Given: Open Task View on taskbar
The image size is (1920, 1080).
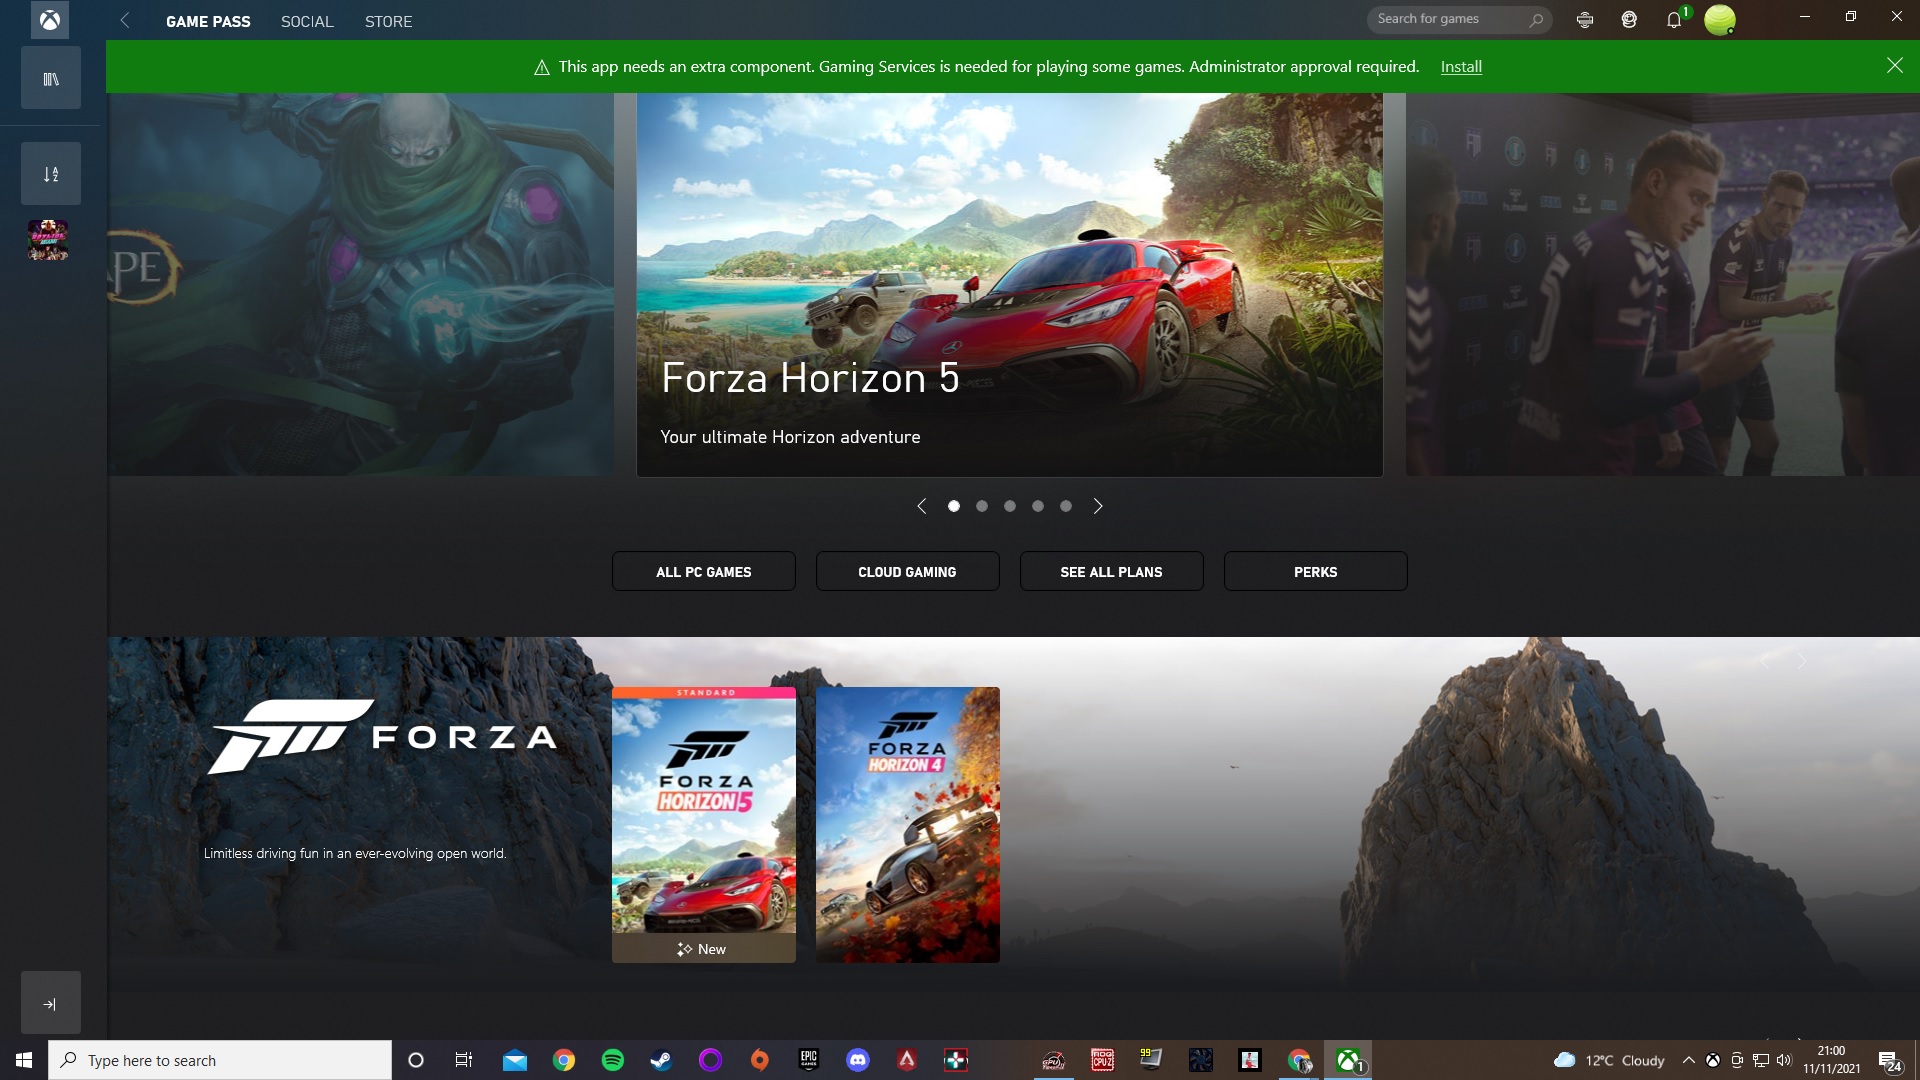Looking at the screenshot, I should (464, 1060).
